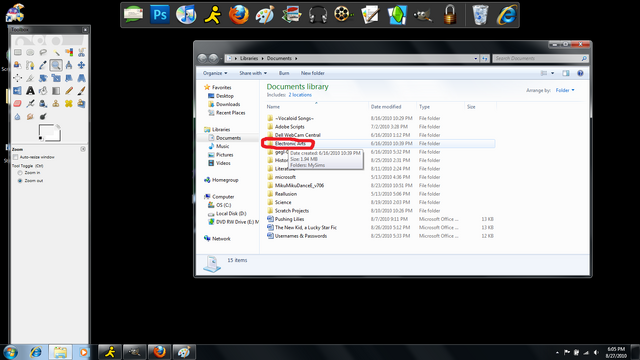Select the Blur/Sharpen droplet tool

coord(18,116)
